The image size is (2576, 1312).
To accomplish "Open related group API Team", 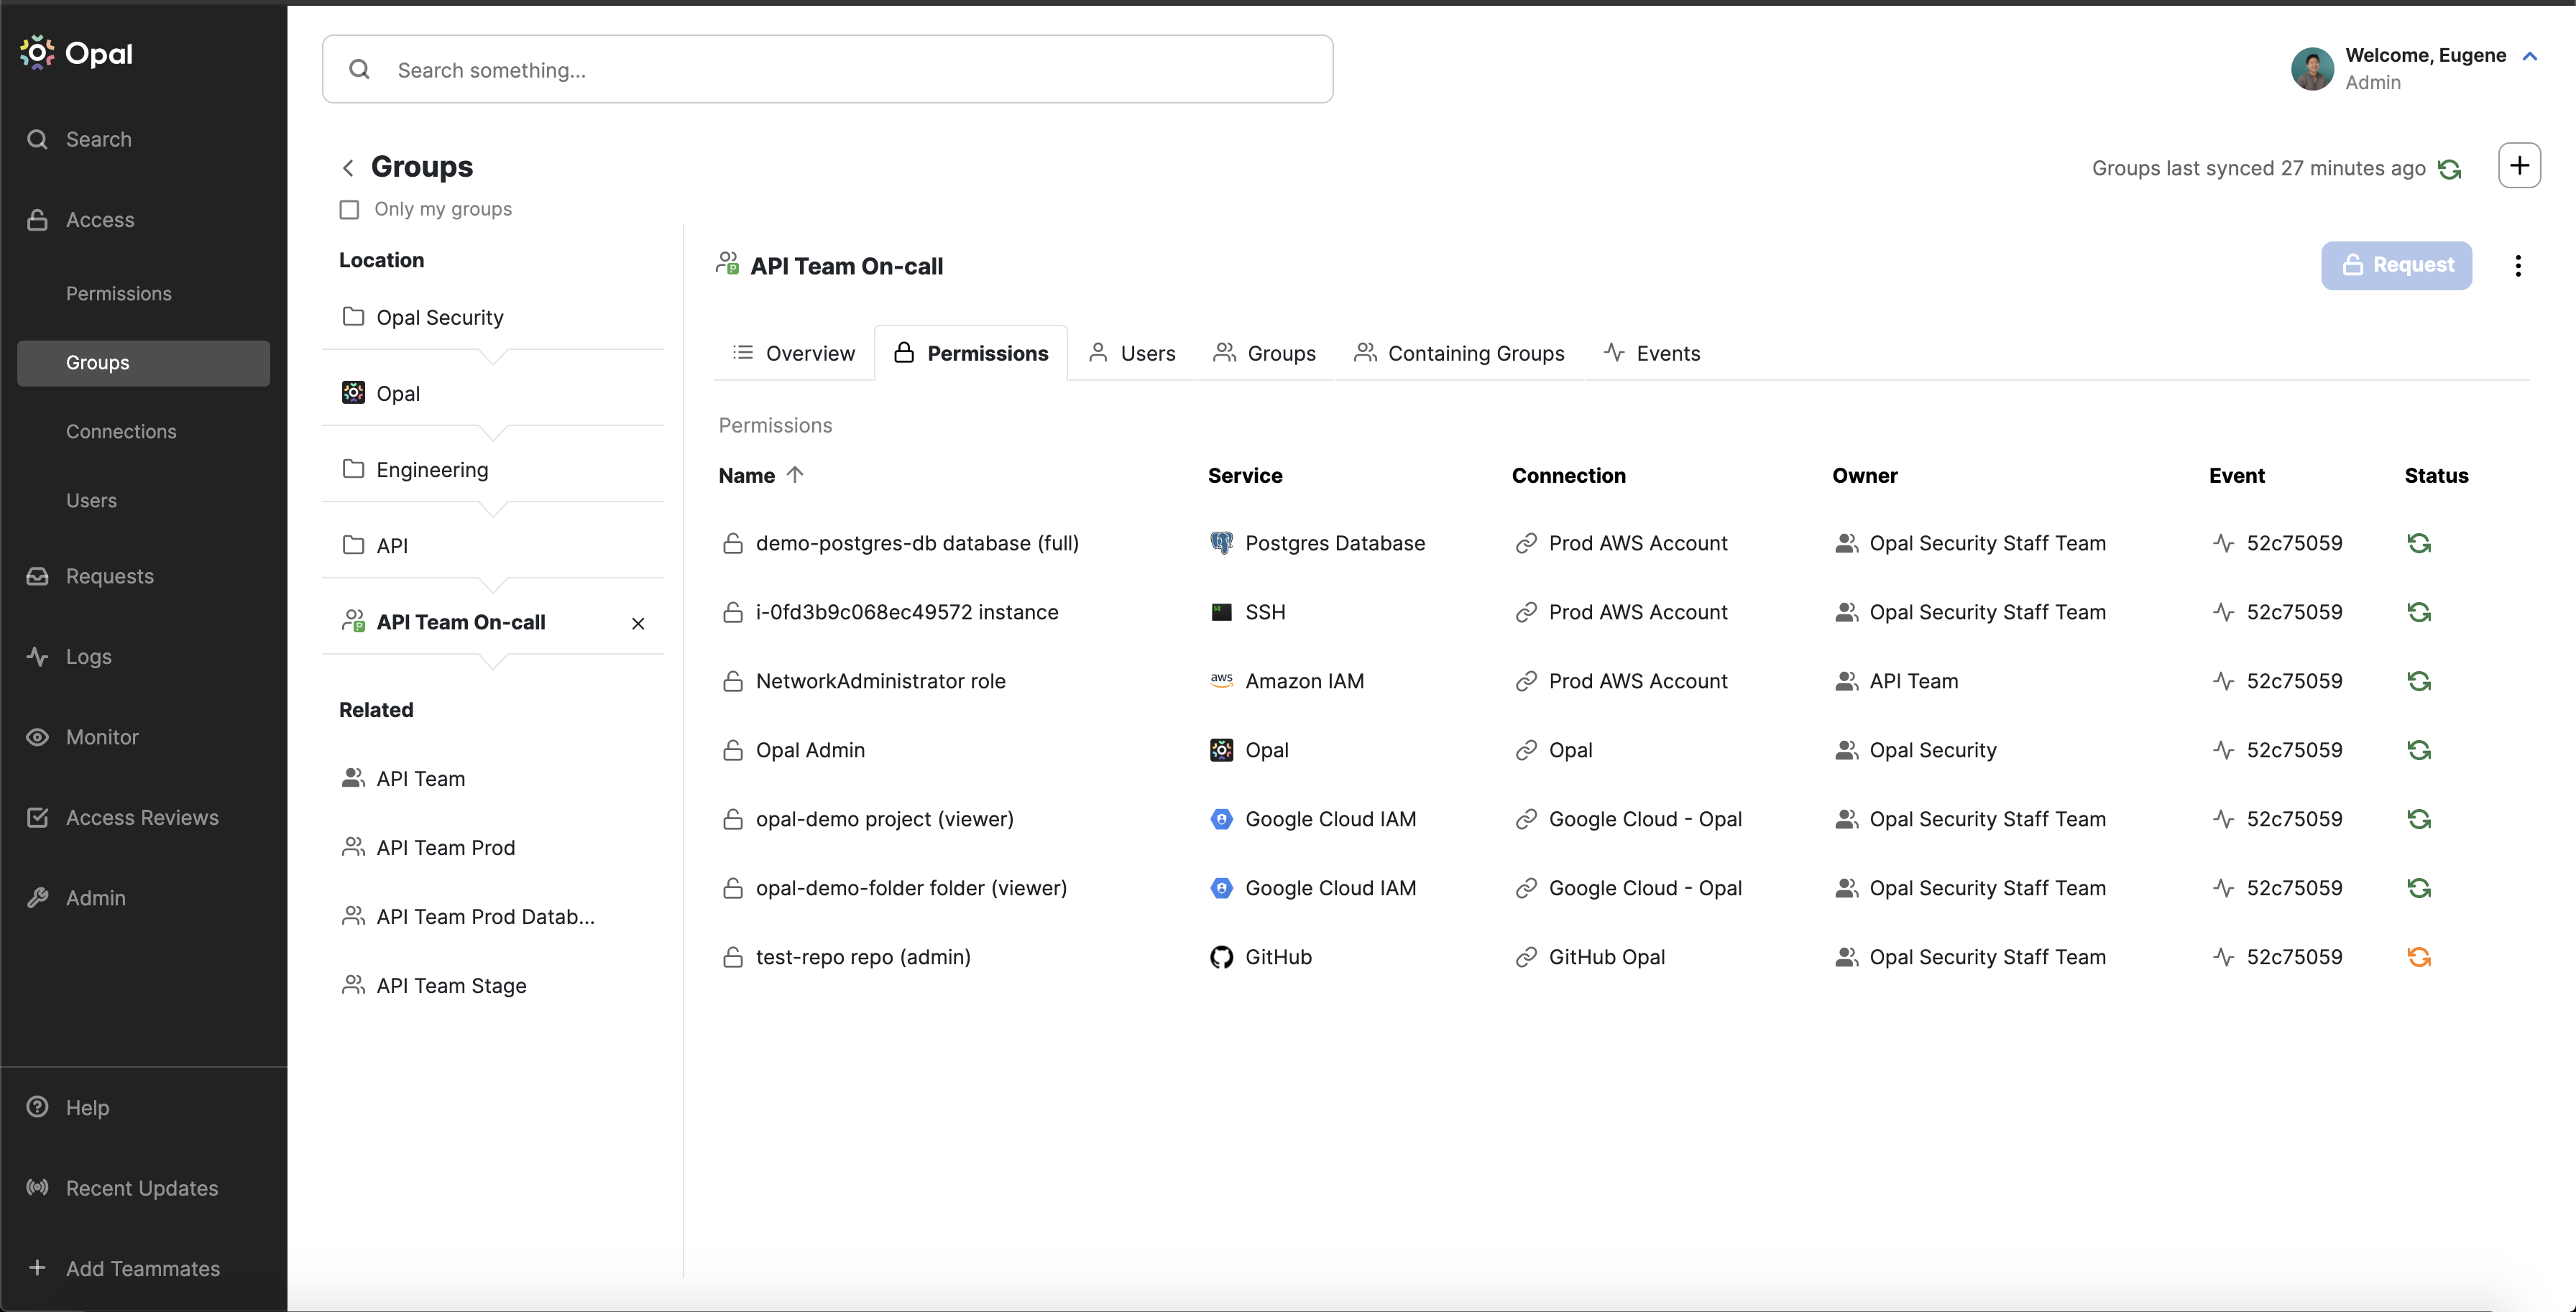I will coord(404,778).
